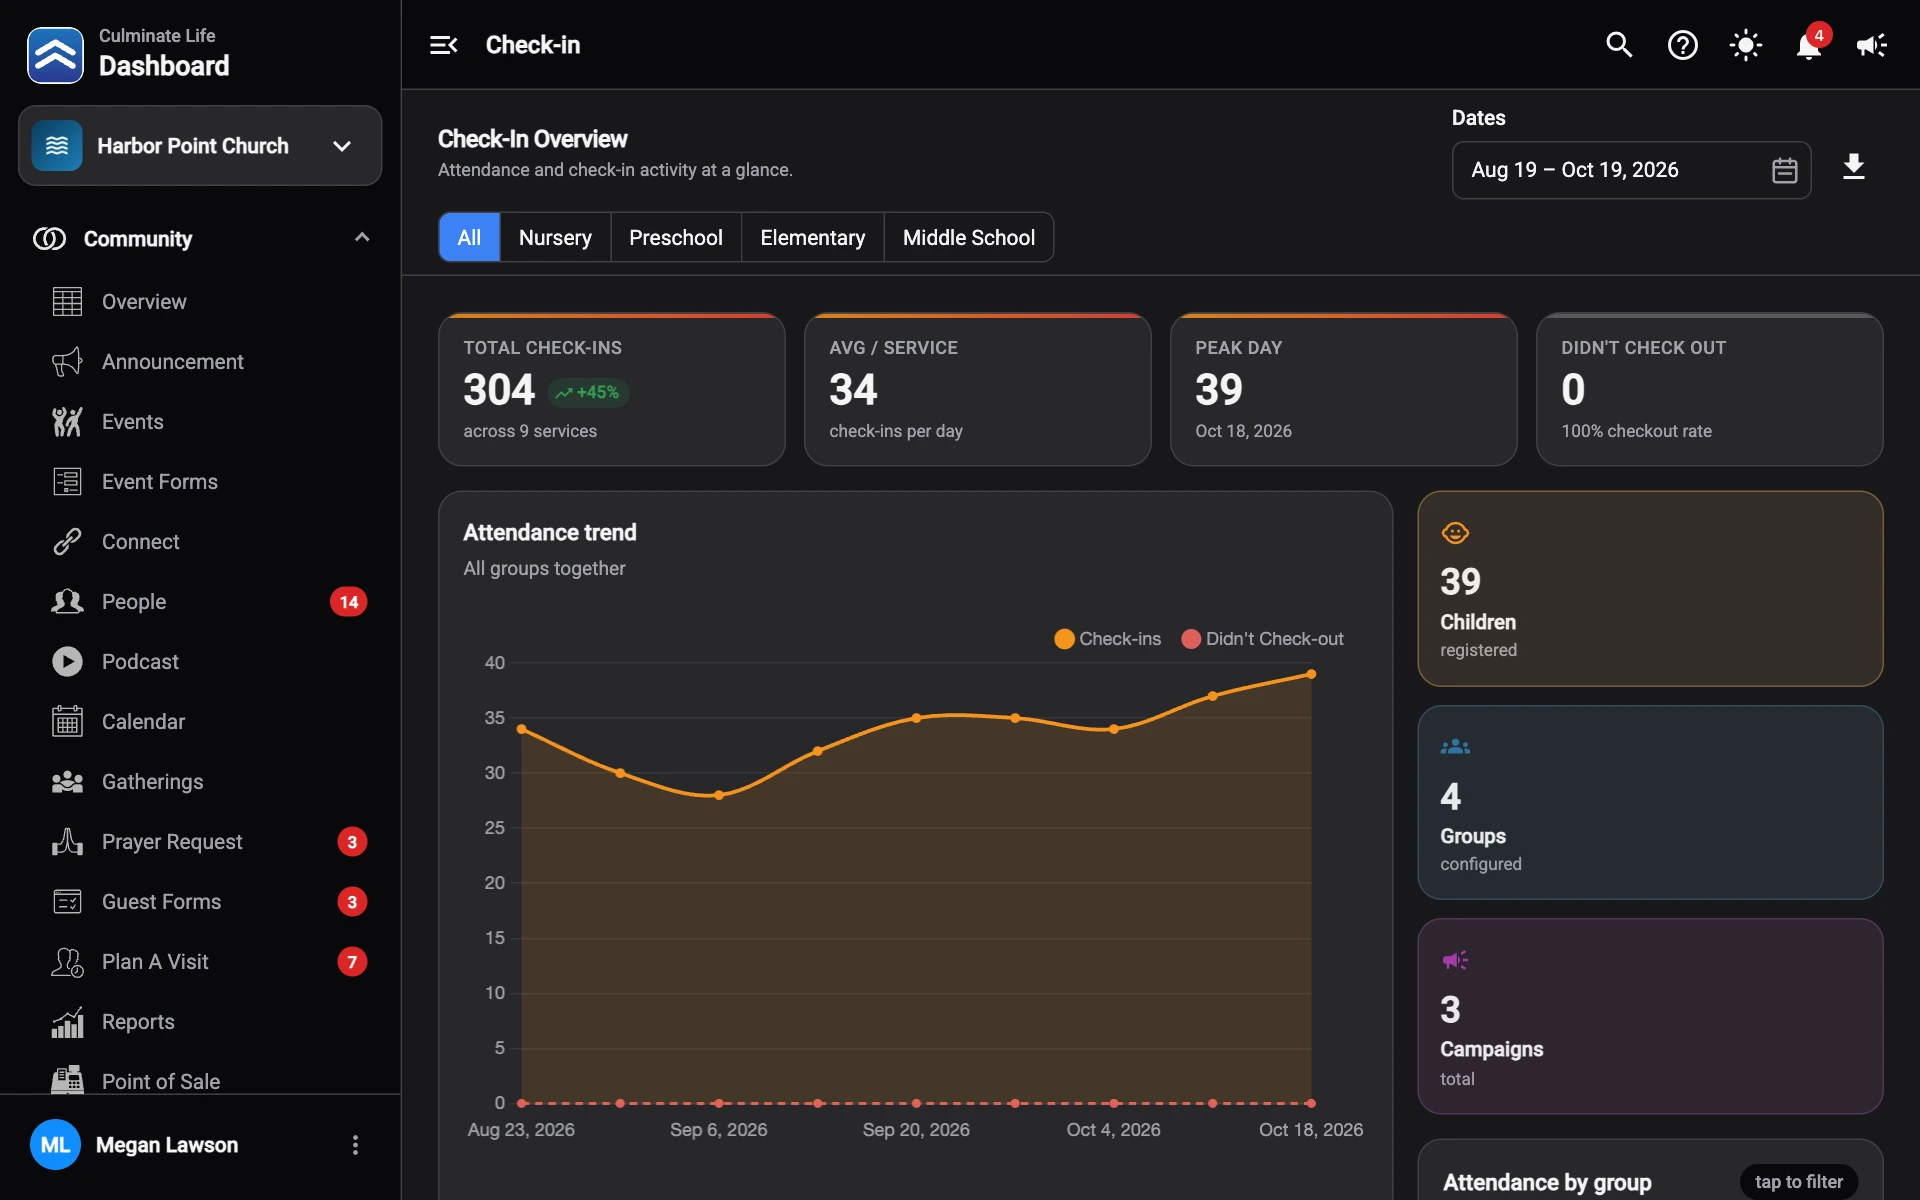Open the megaphone icon in top bar
This screenshot has height=1200, width=1920.
pos(1872,45)
